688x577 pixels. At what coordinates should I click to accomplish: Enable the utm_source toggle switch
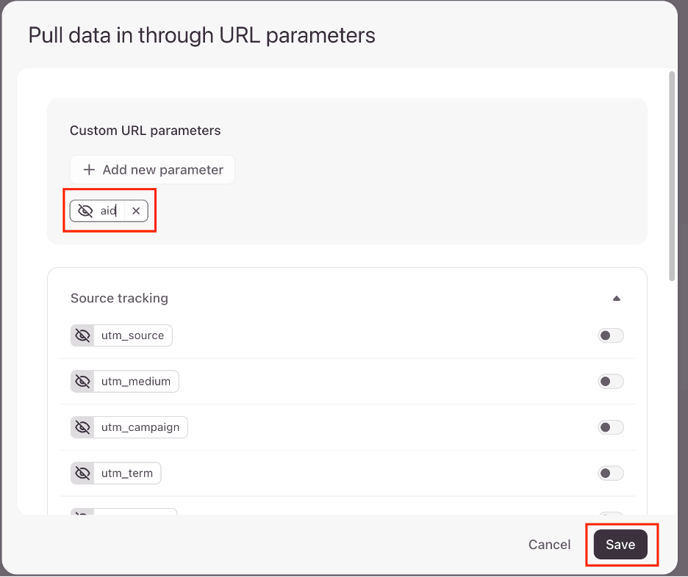610,336
